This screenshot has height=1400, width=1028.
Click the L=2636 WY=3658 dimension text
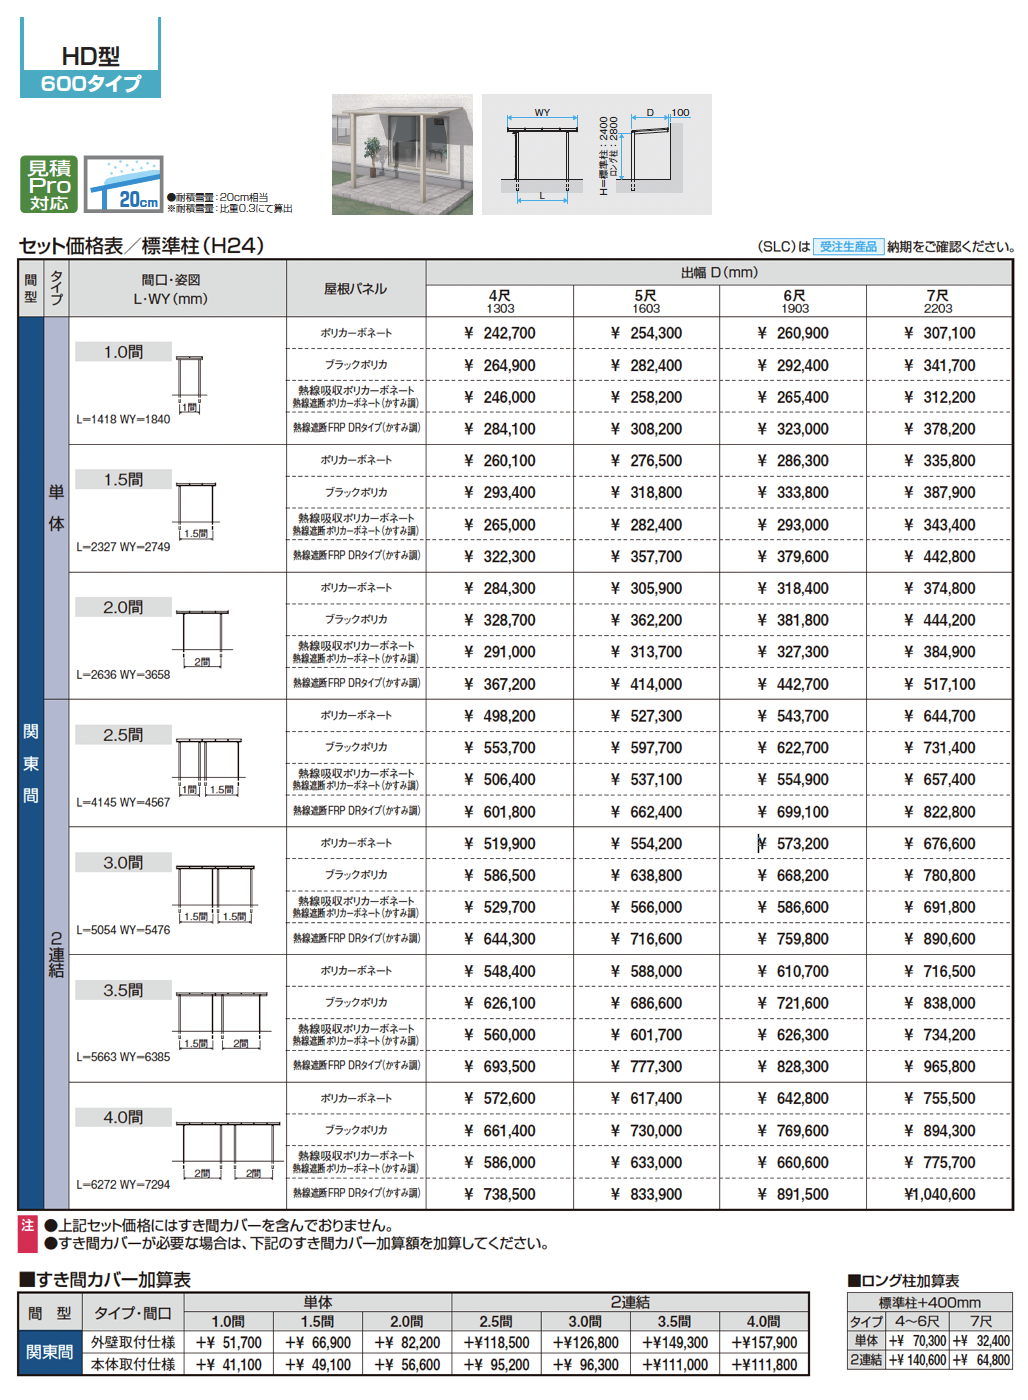123,675
